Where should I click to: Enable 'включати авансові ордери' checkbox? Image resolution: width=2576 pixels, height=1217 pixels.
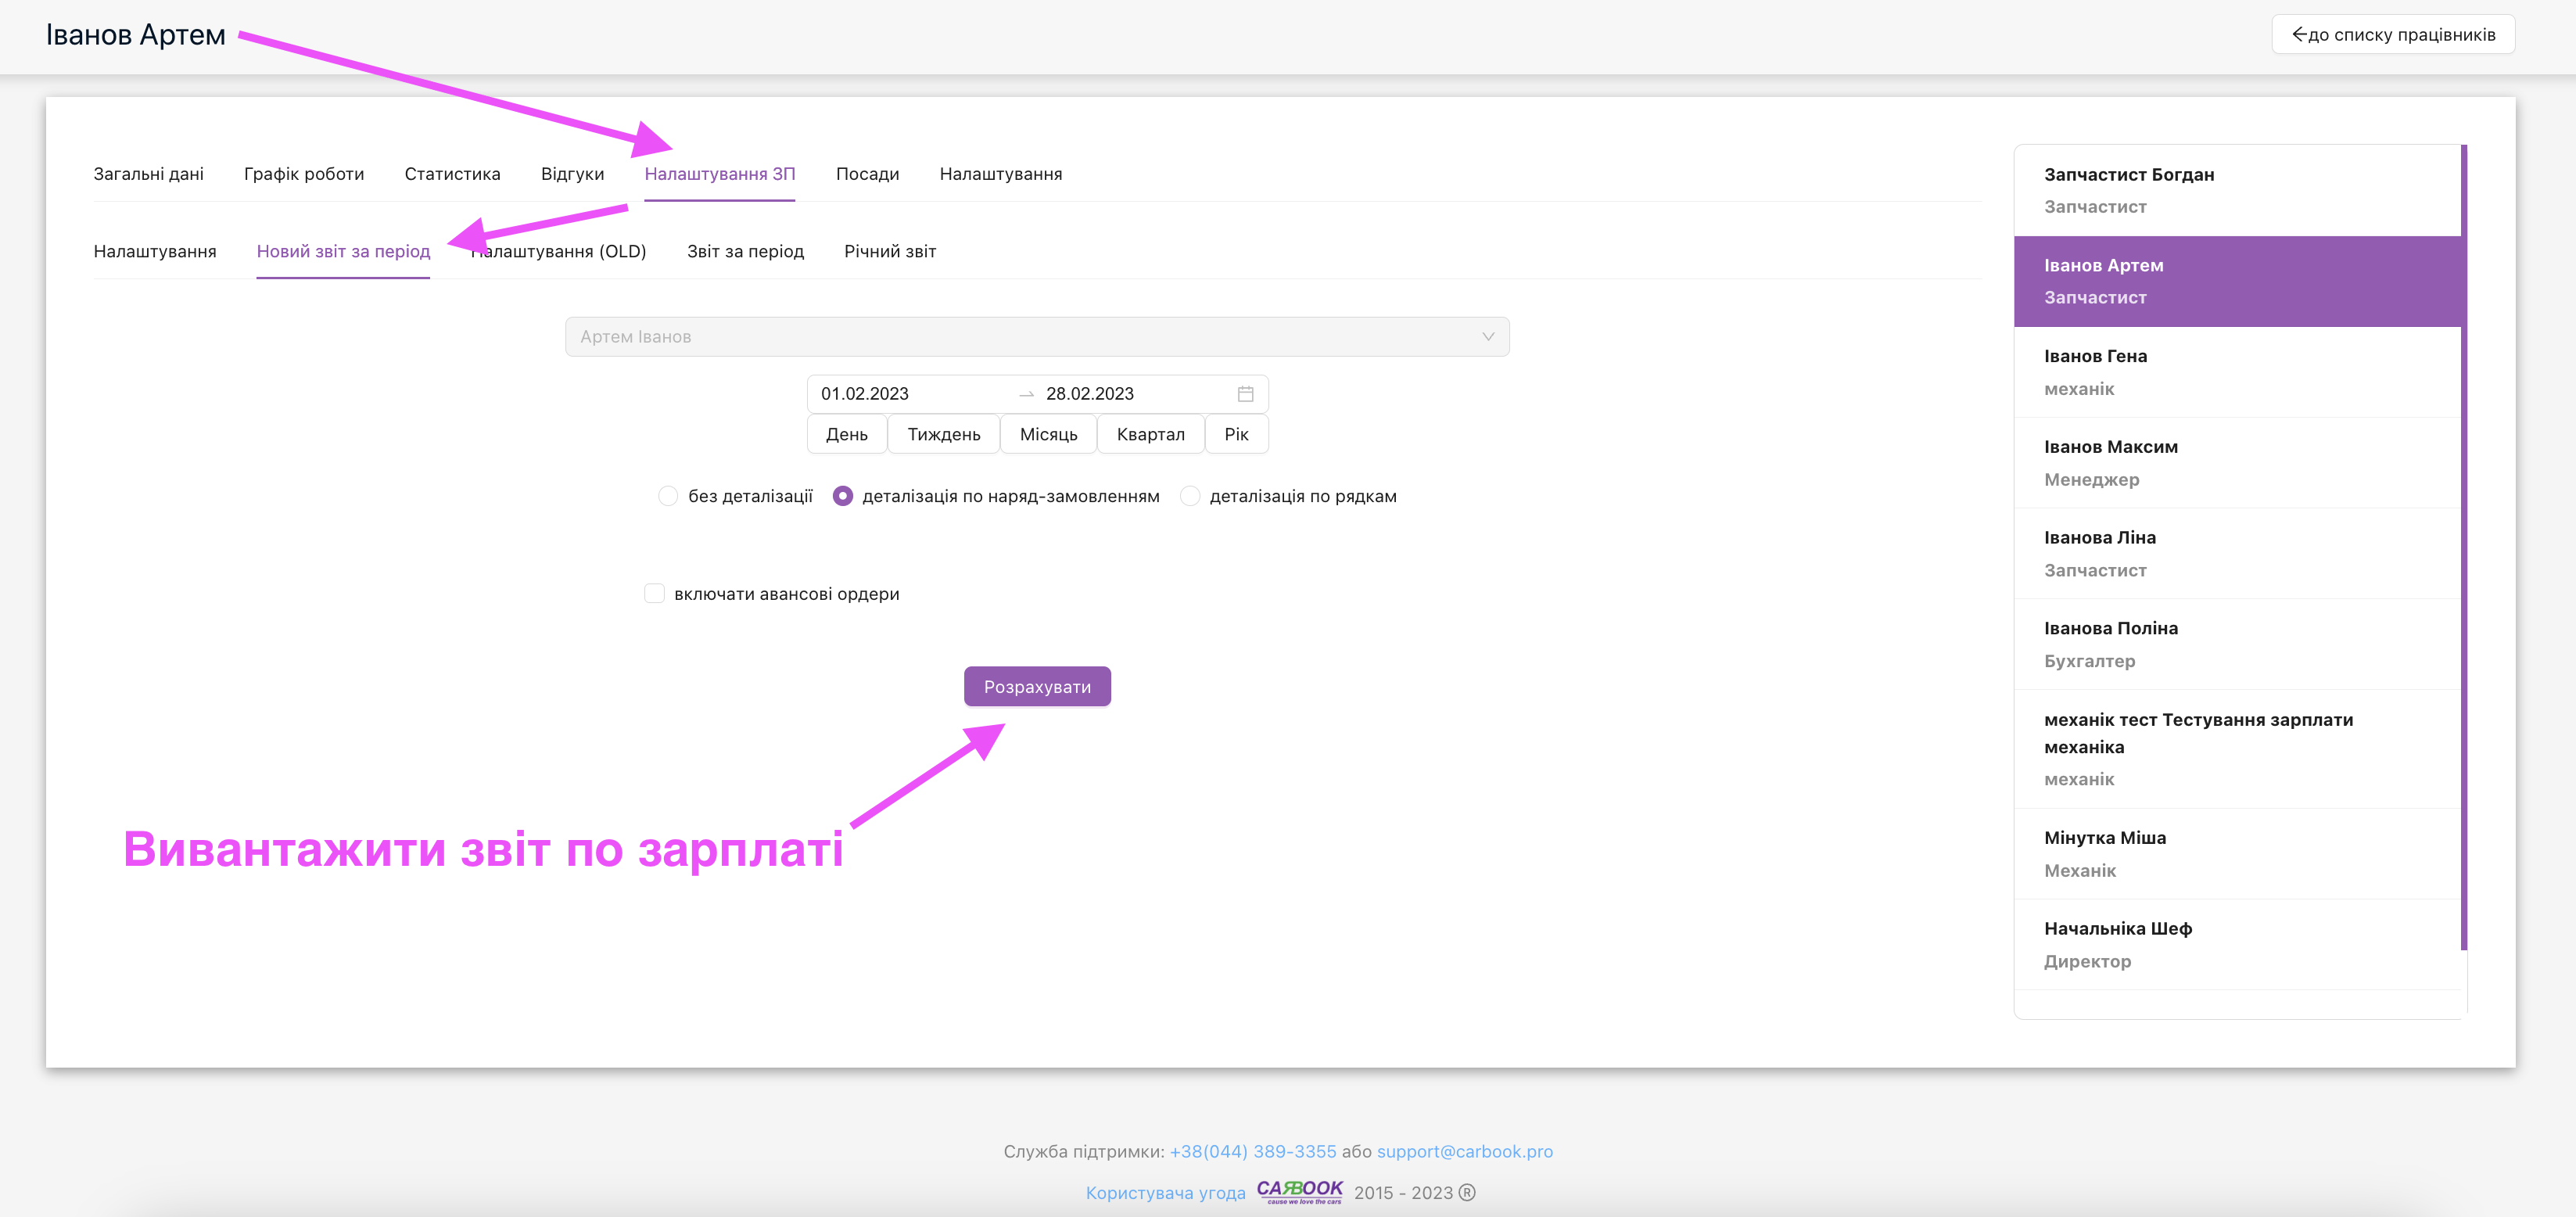point(654,594)
